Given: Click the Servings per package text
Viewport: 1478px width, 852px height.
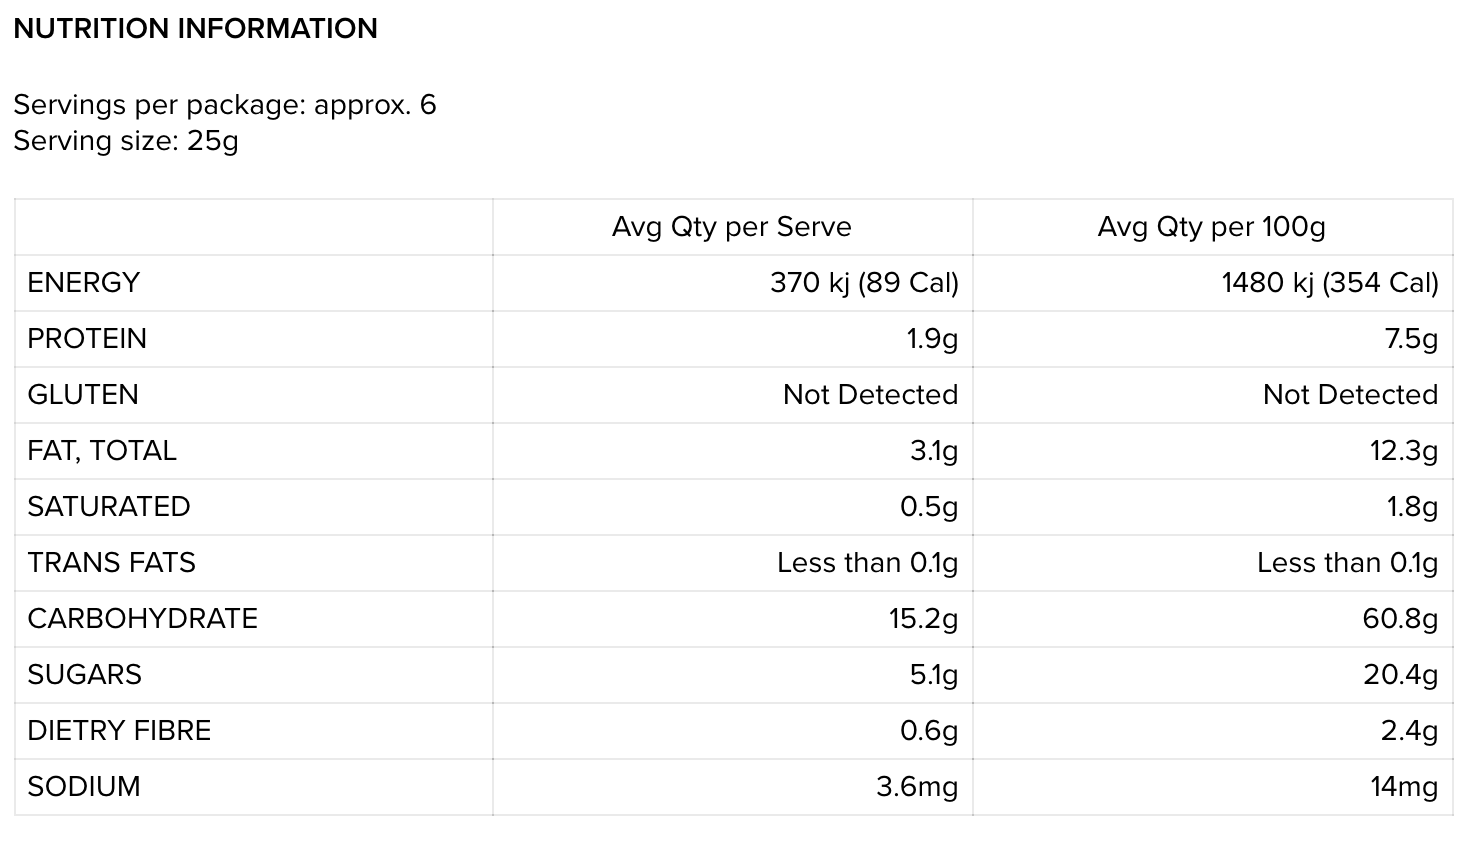Looking at the screenshot, I should pos(225,104).
